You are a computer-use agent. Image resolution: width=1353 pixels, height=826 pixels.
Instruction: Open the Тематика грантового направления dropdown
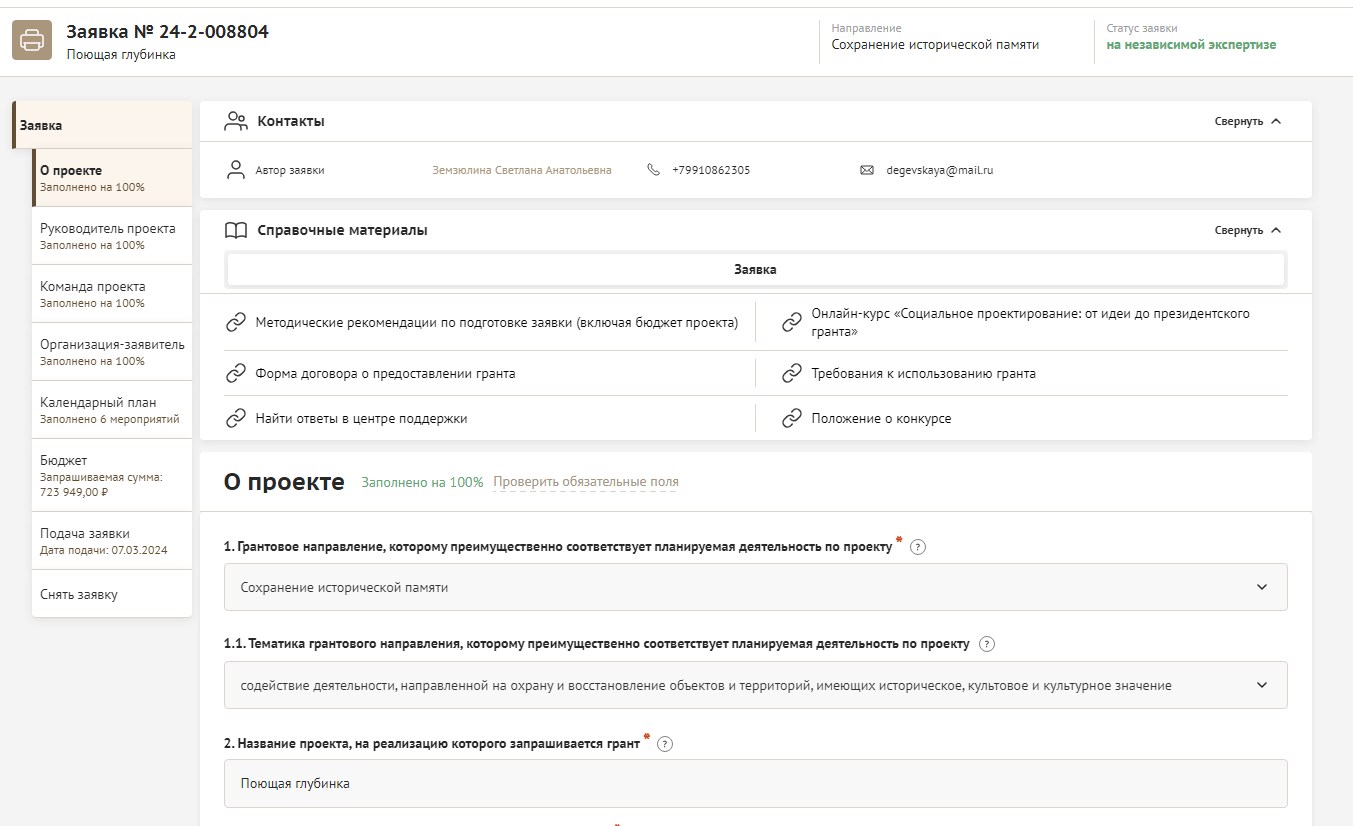(x=755, y=685)
